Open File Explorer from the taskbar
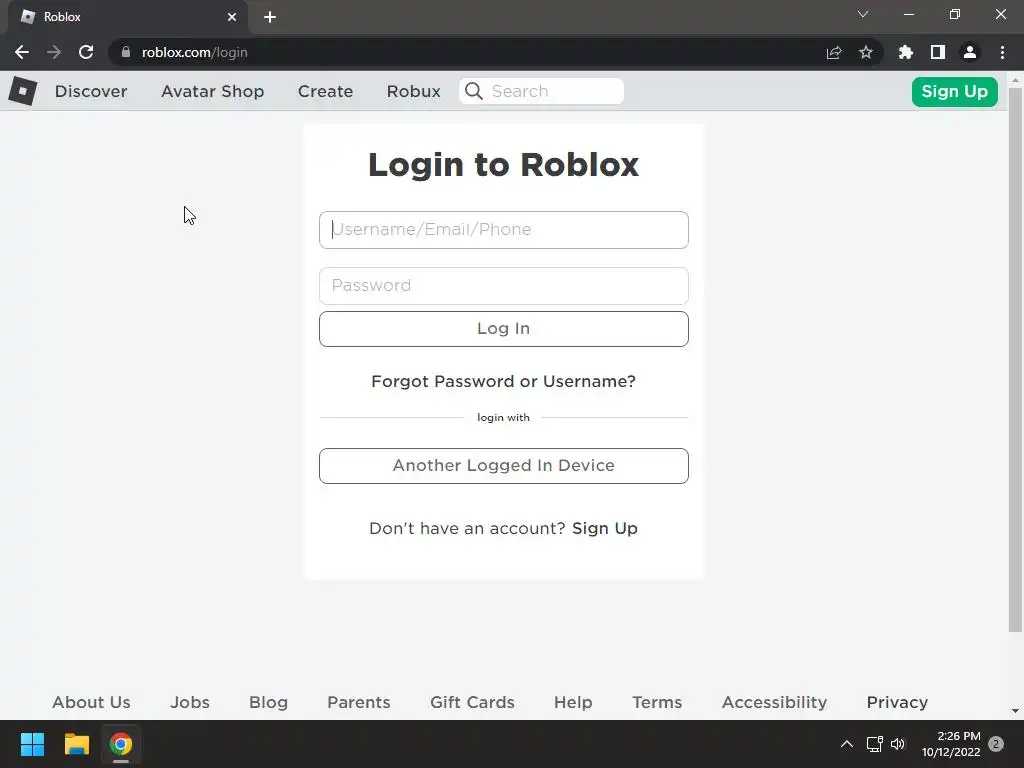Viewport: 1024px width, 768px height. click(76, 744)
